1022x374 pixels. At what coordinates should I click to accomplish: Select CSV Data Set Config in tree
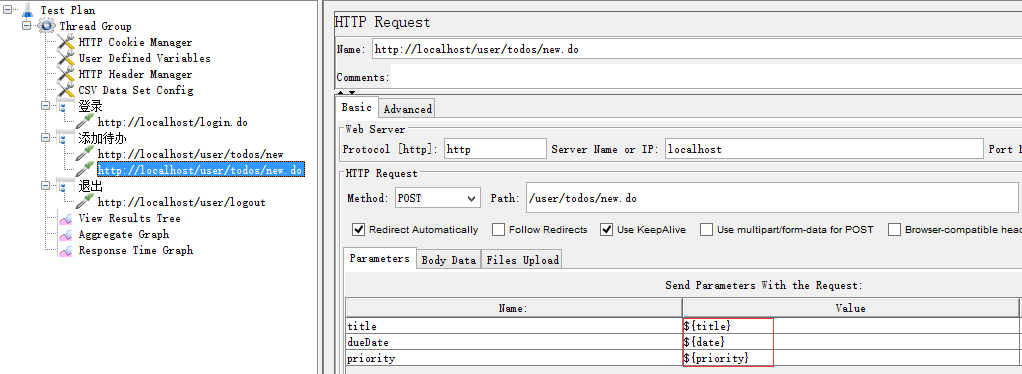coord(136,90)
